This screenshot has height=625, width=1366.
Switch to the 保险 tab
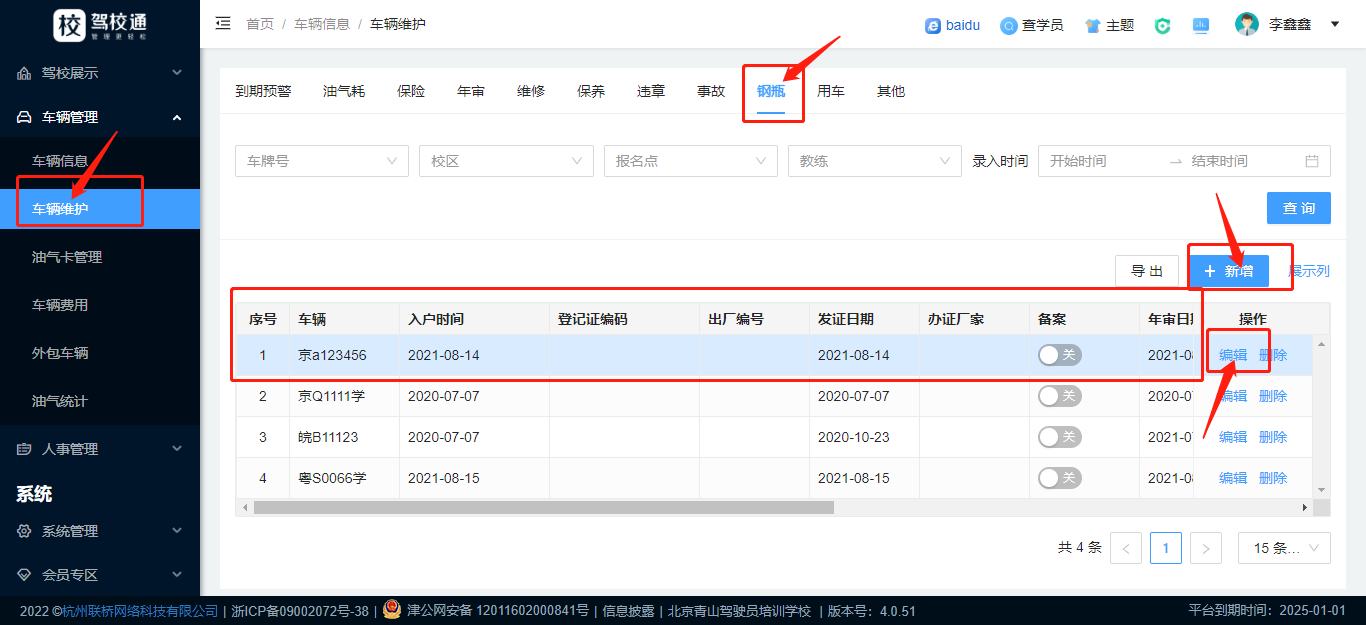411,91
